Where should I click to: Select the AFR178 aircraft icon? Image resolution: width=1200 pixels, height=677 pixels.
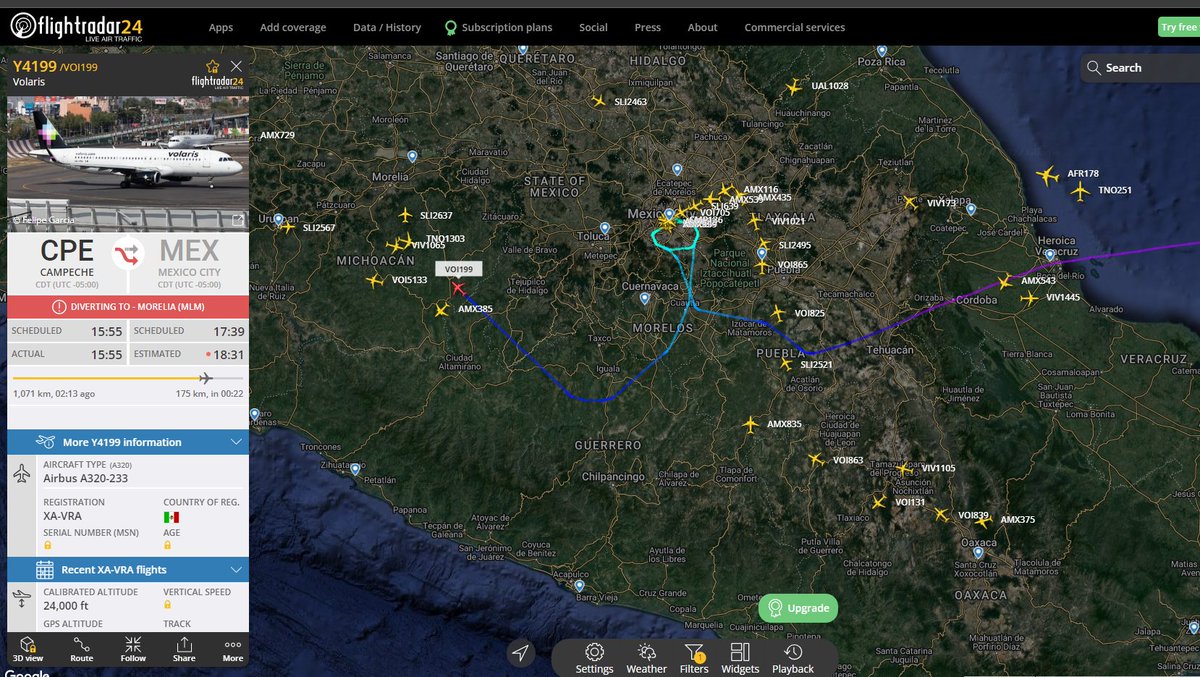(1047, 177)
